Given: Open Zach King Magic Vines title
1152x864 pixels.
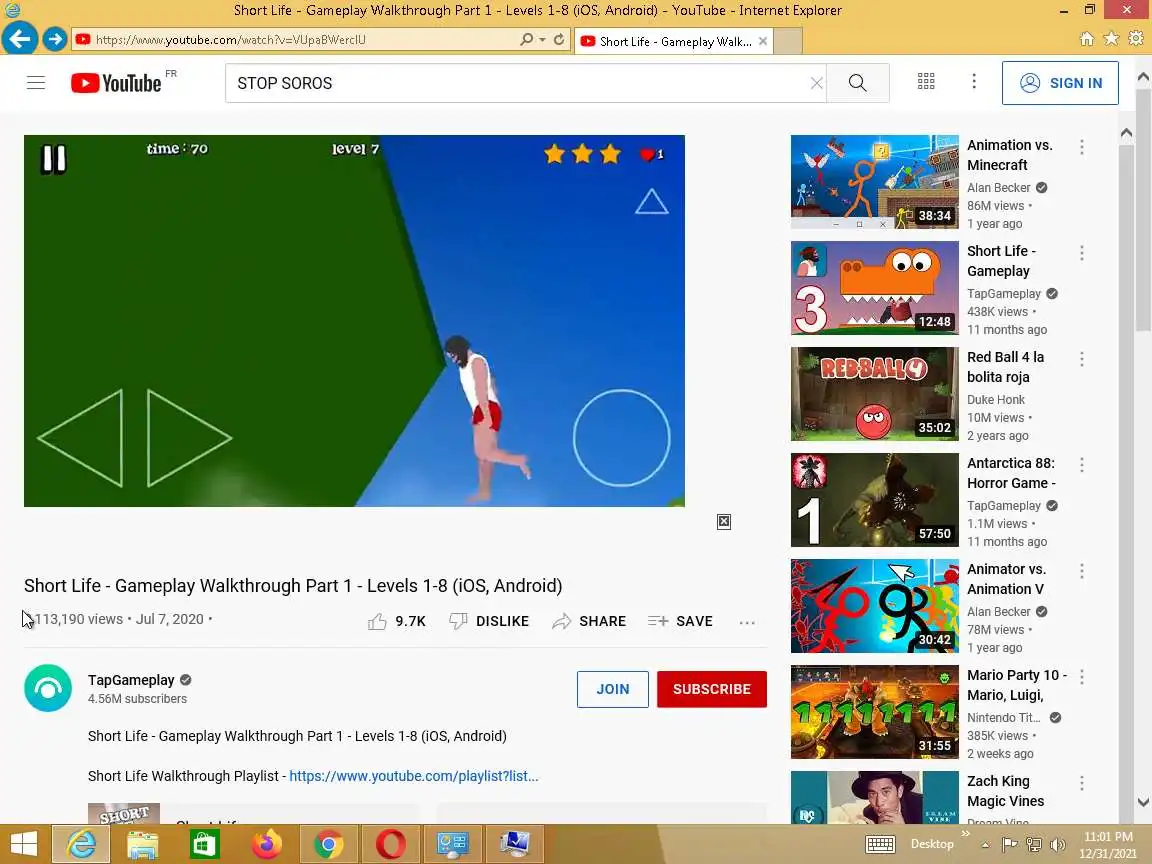Looking at the screenshot, I should click(x=1005, y=791).
